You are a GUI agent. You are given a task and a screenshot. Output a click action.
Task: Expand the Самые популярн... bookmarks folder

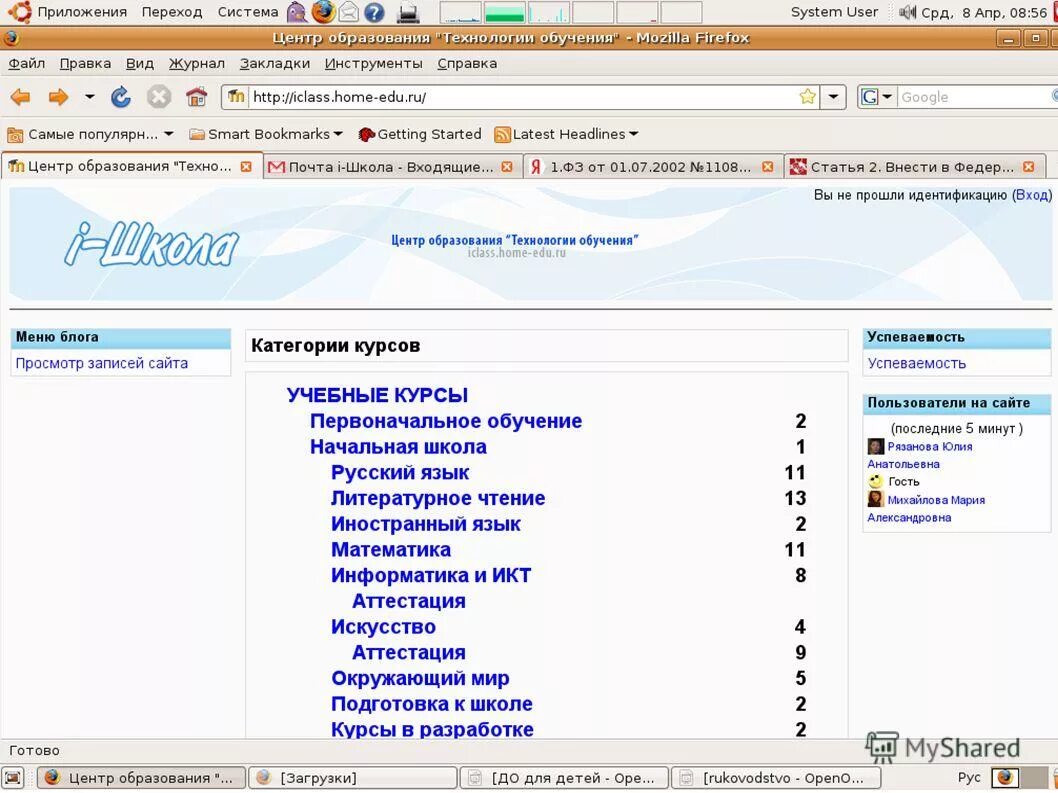[x=90, y=134]
